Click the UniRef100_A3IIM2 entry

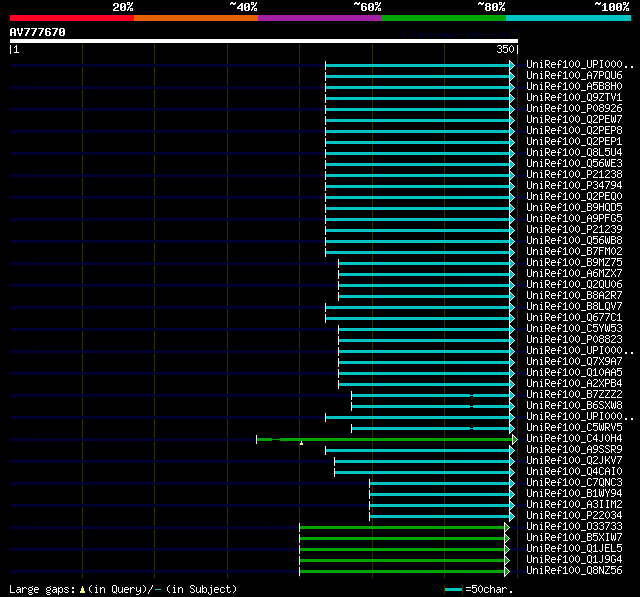pos(574,505)
